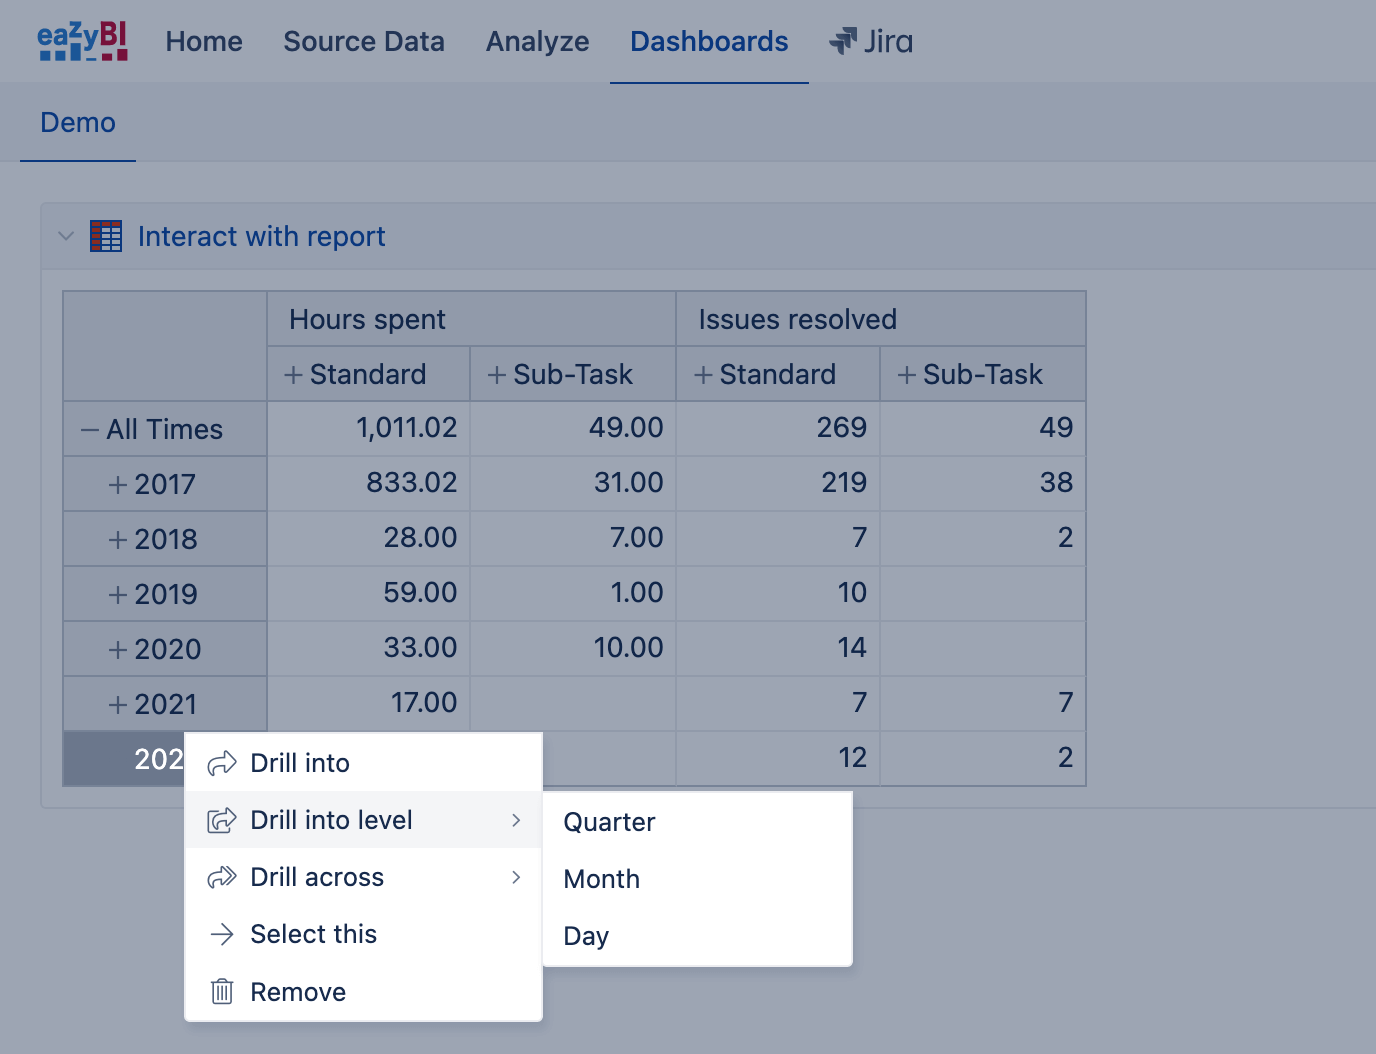
Task: Click the Drill into arrow icon
Action: click(x=222, y=764)
